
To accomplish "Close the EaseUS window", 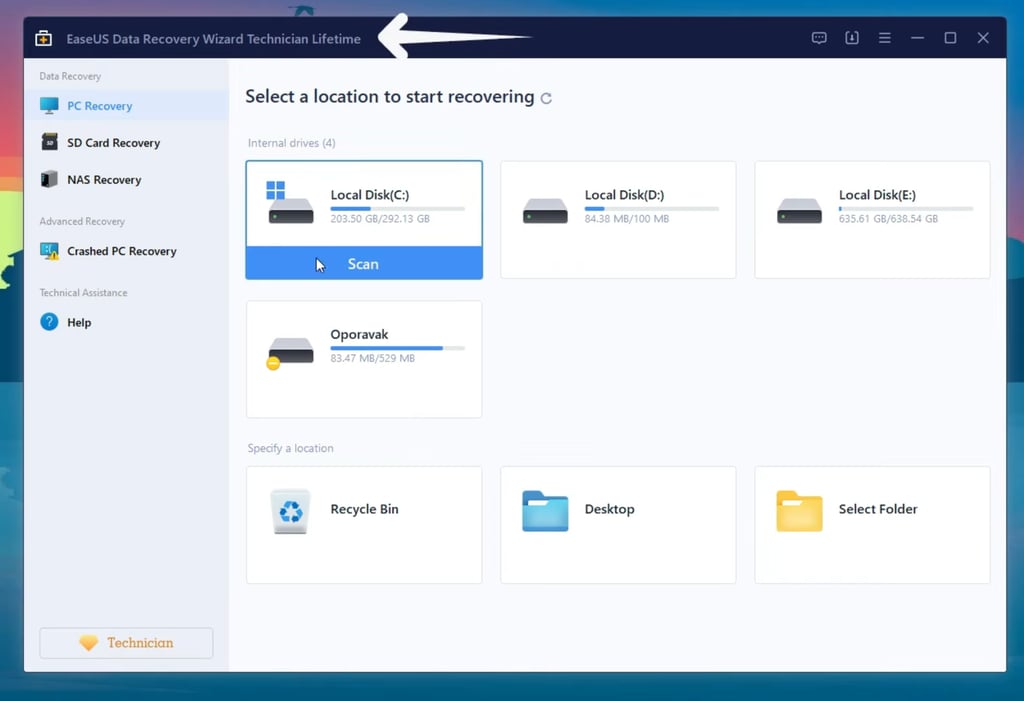I will 983,38.
